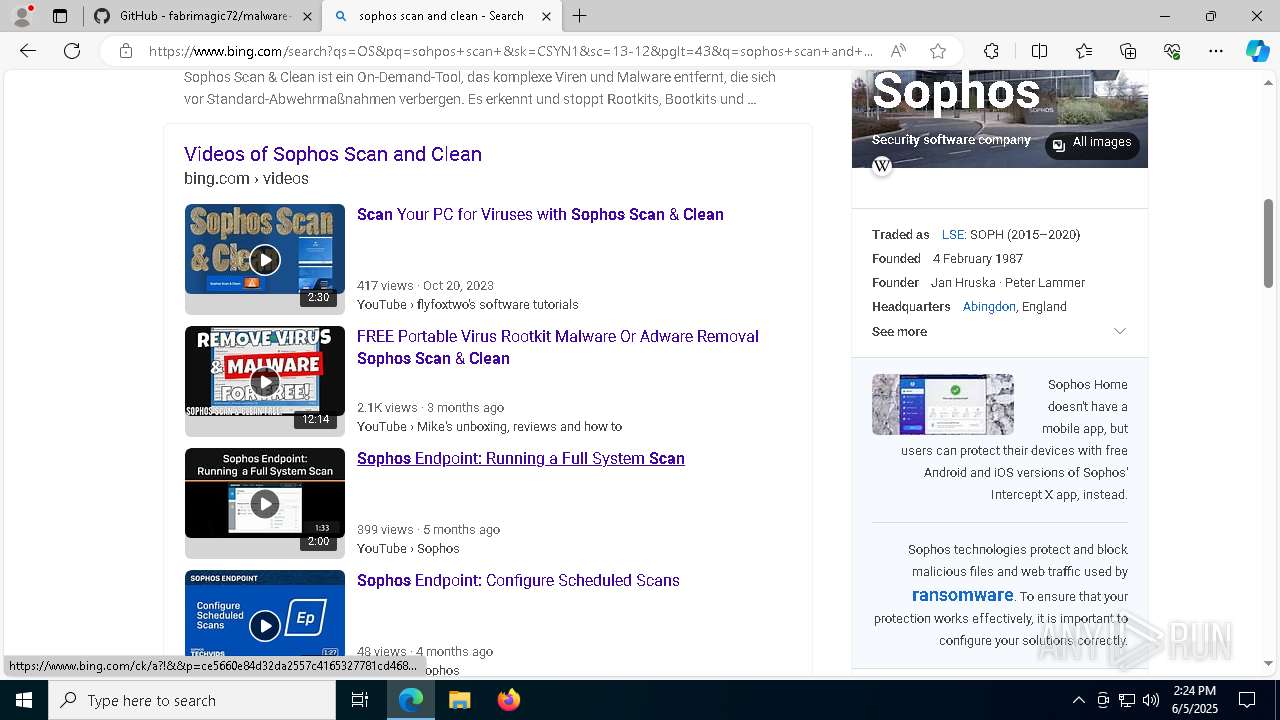Go back to previous page
This screenshot has height=720, width=1280.
pos(28,51)
